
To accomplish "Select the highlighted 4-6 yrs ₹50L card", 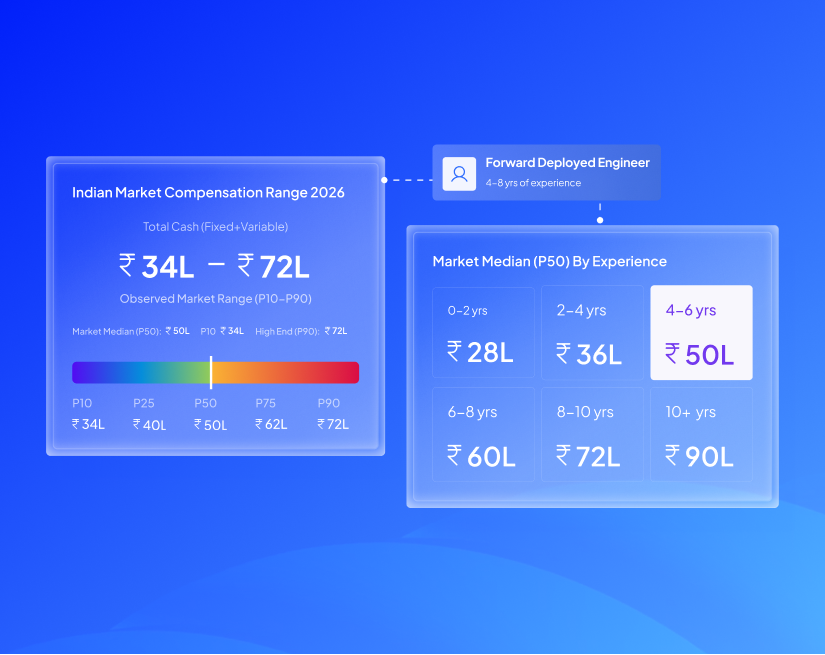I will click(x=701, y=332).
